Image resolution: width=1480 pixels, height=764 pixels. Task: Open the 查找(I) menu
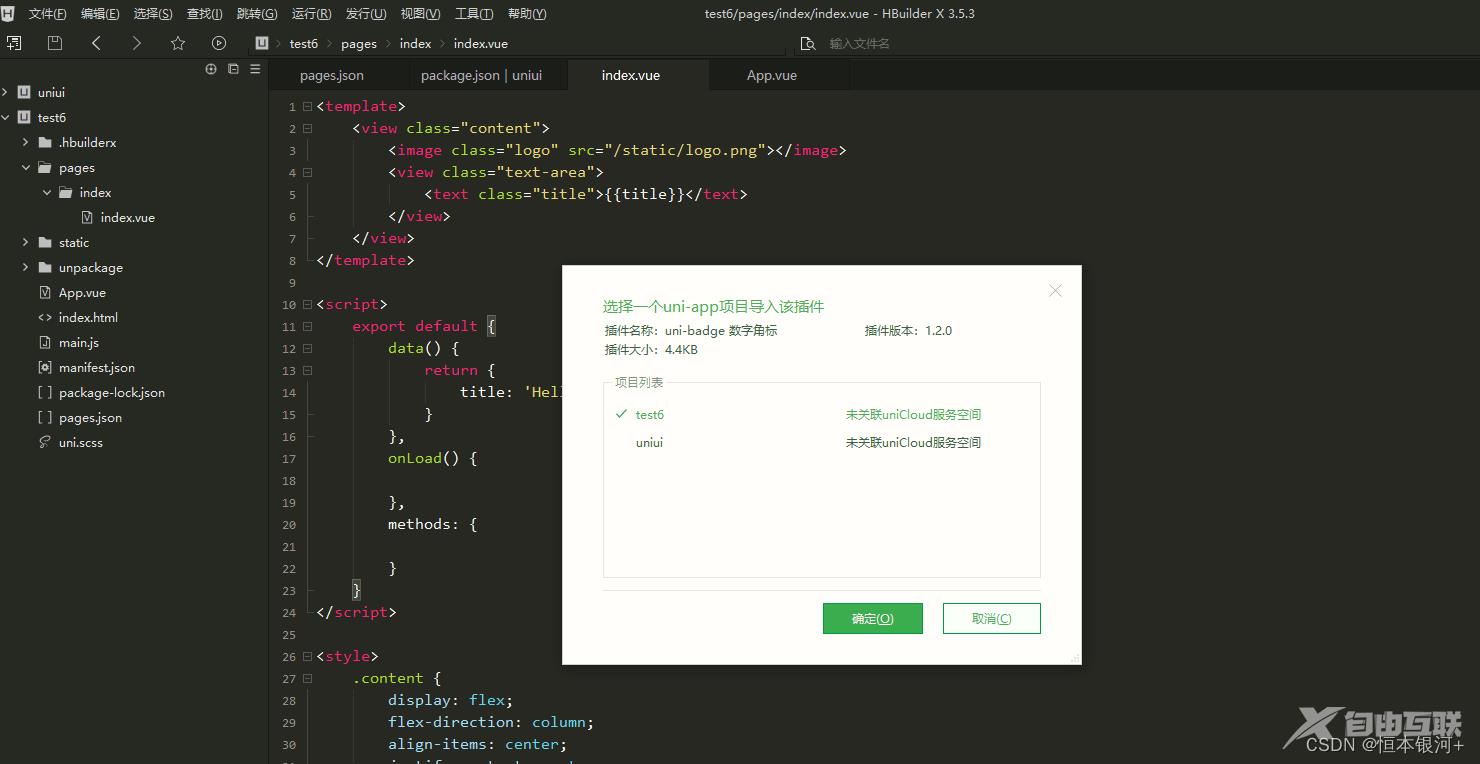pos(205,13)
